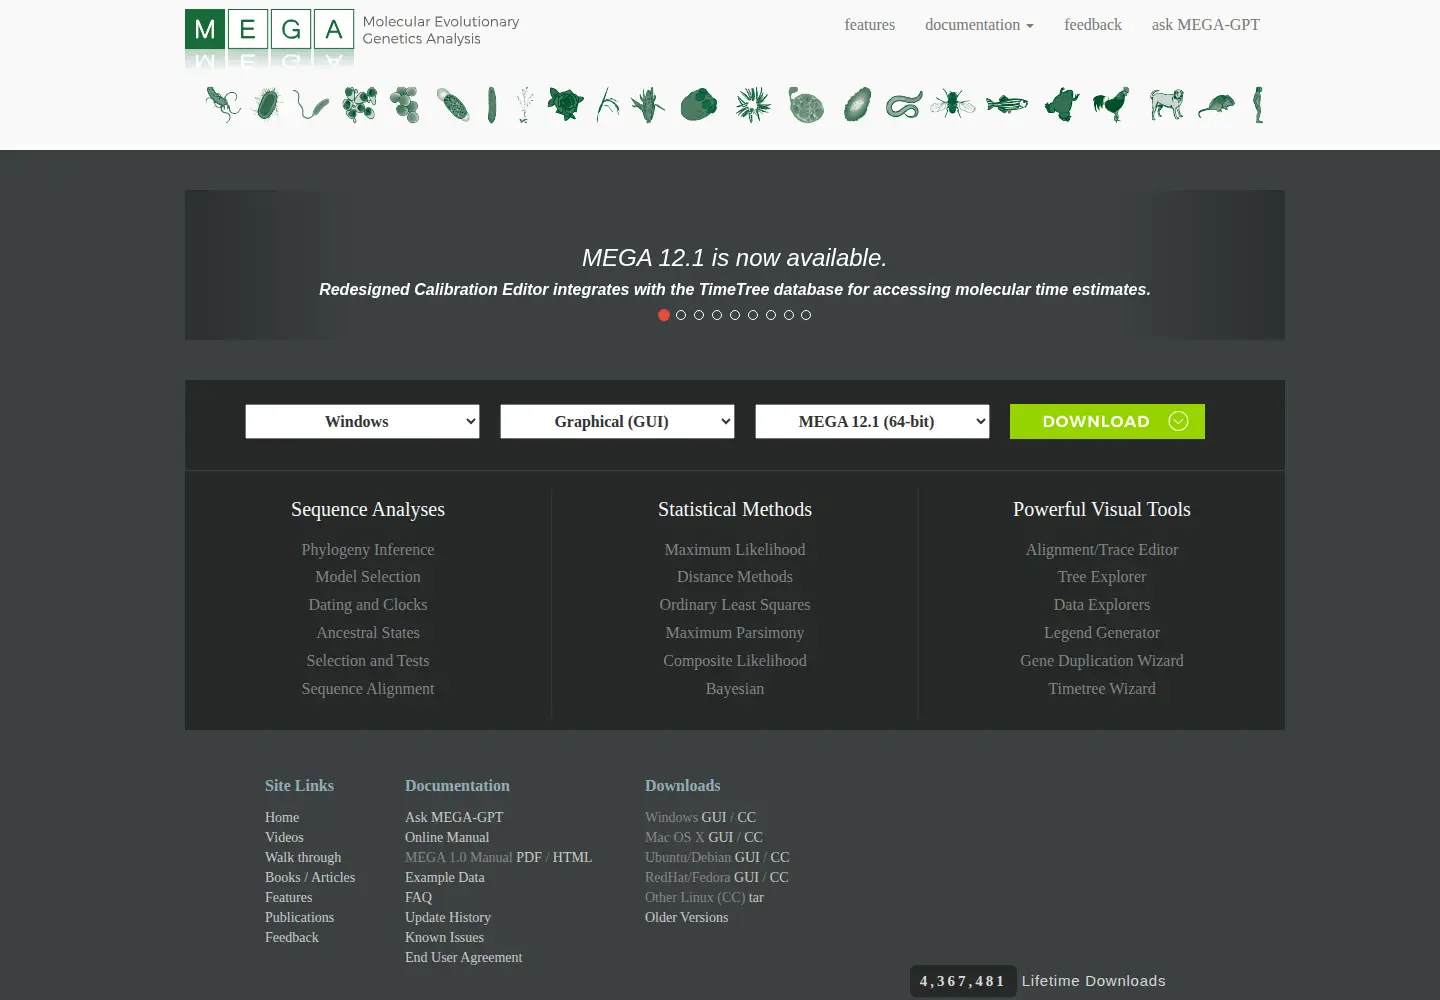Click the circled arrow on Download button

[x=1178, y=421]
